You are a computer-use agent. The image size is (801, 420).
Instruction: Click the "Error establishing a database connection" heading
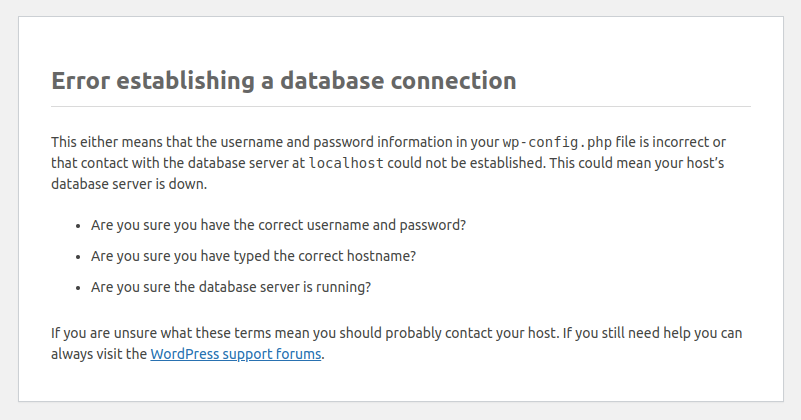pos(284,80)
